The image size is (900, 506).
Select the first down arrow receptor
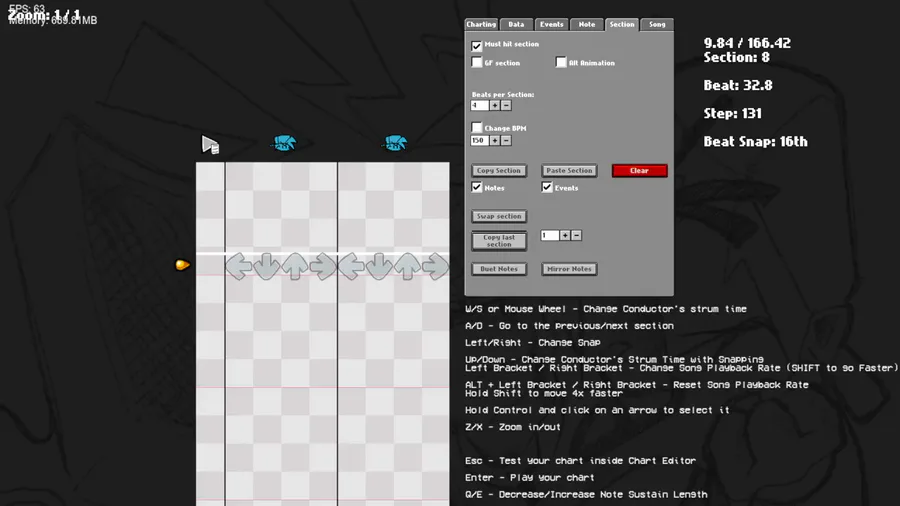coord(267,267)
